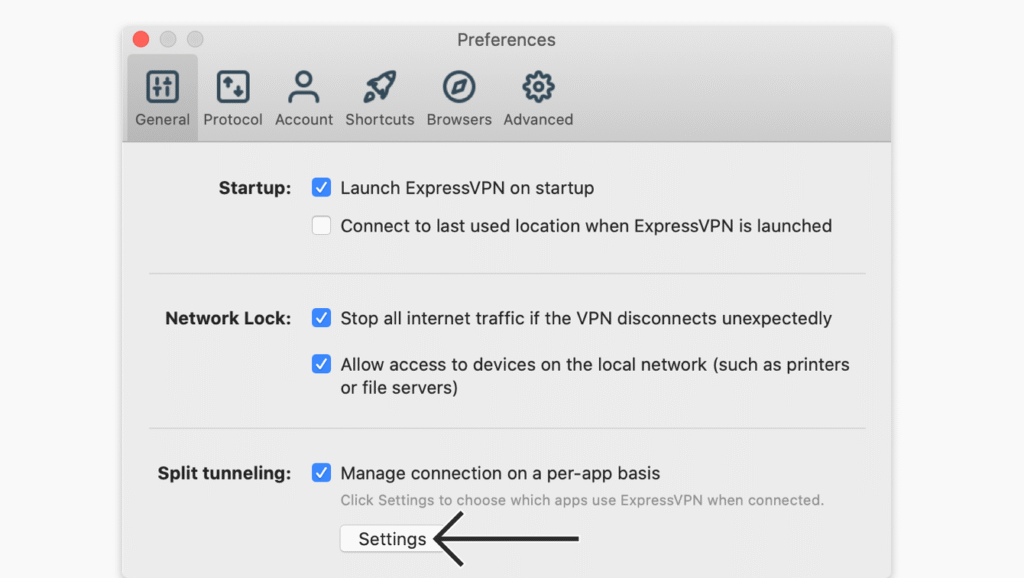Select the 'Advanced' tab text label
Viewport: 1024px width, 578px height.
coord(538,120)
